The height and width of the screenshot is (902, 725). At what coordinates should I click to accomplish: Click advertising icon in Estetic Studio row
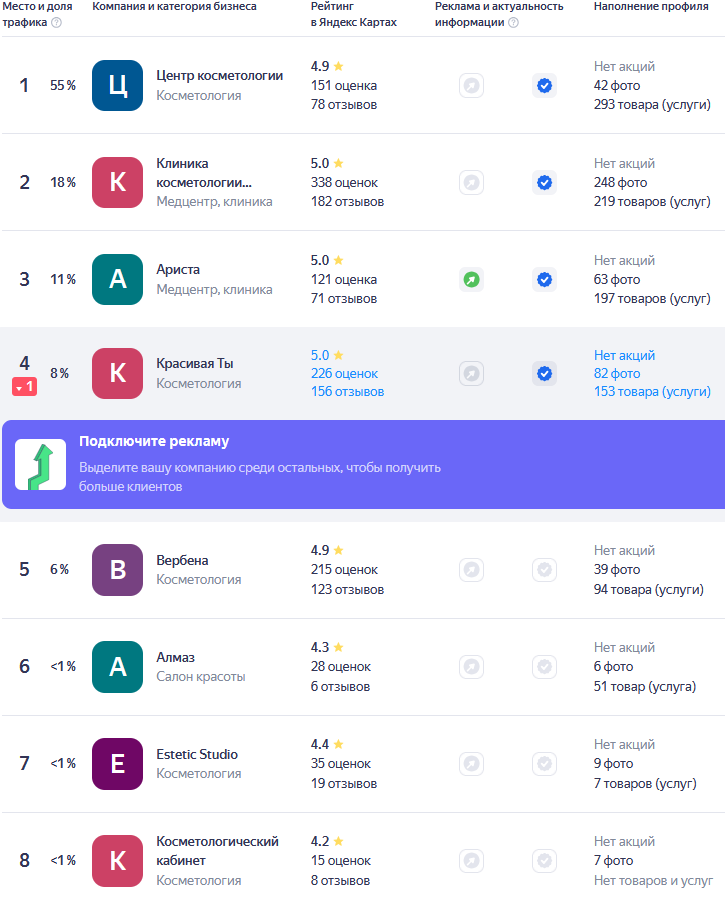tap(471, 764)
